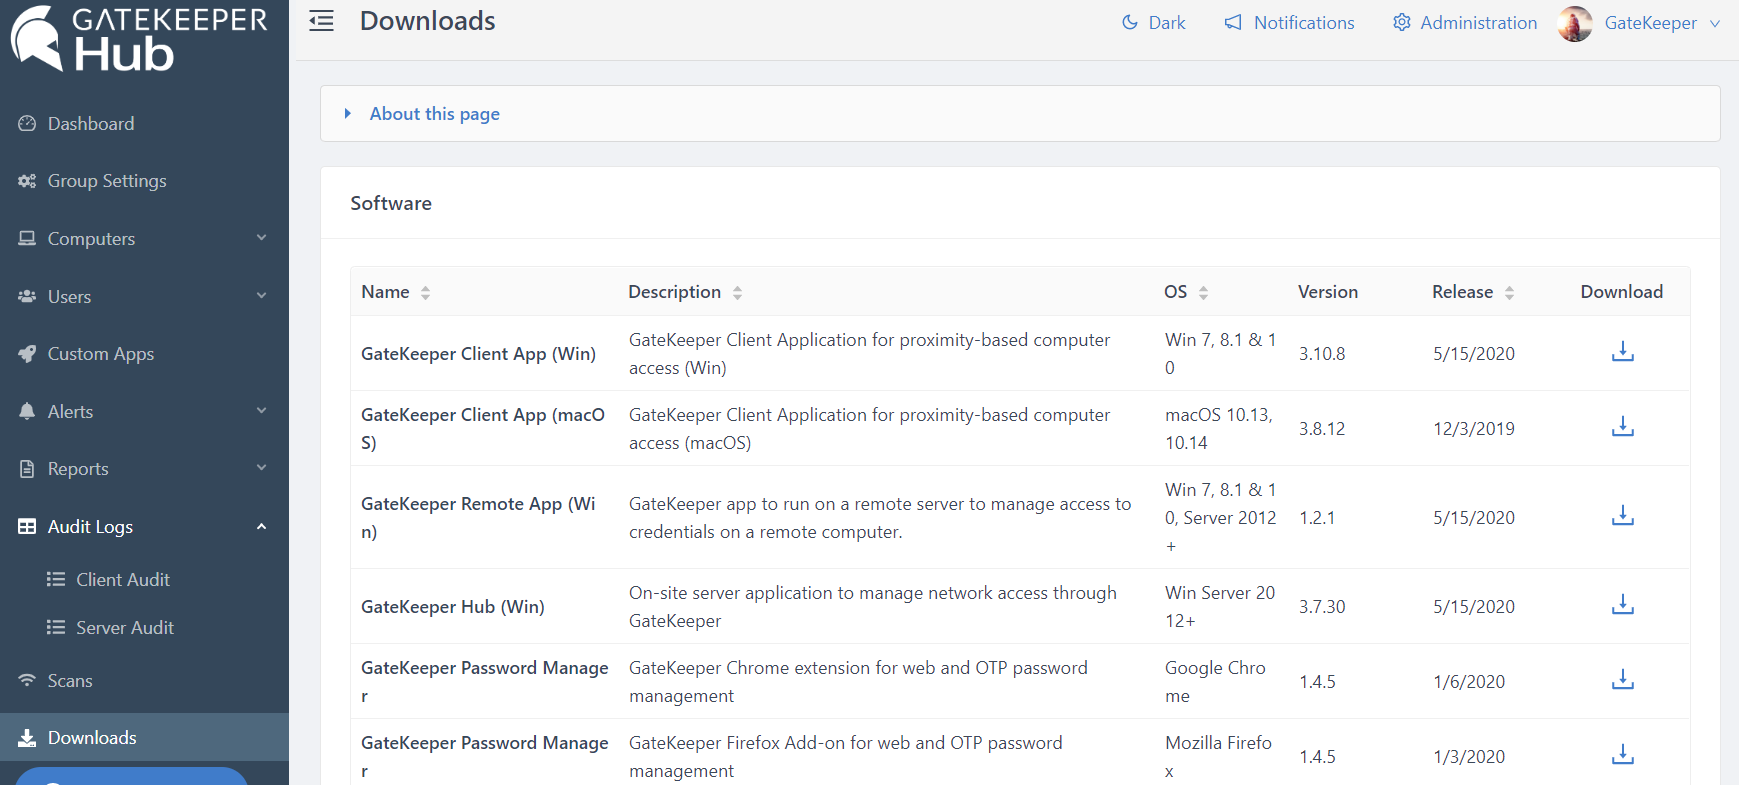This screenshot has height=785, width=1739.
Task: Click the GateKeeper user avatar
Action: pos(1575,23)
